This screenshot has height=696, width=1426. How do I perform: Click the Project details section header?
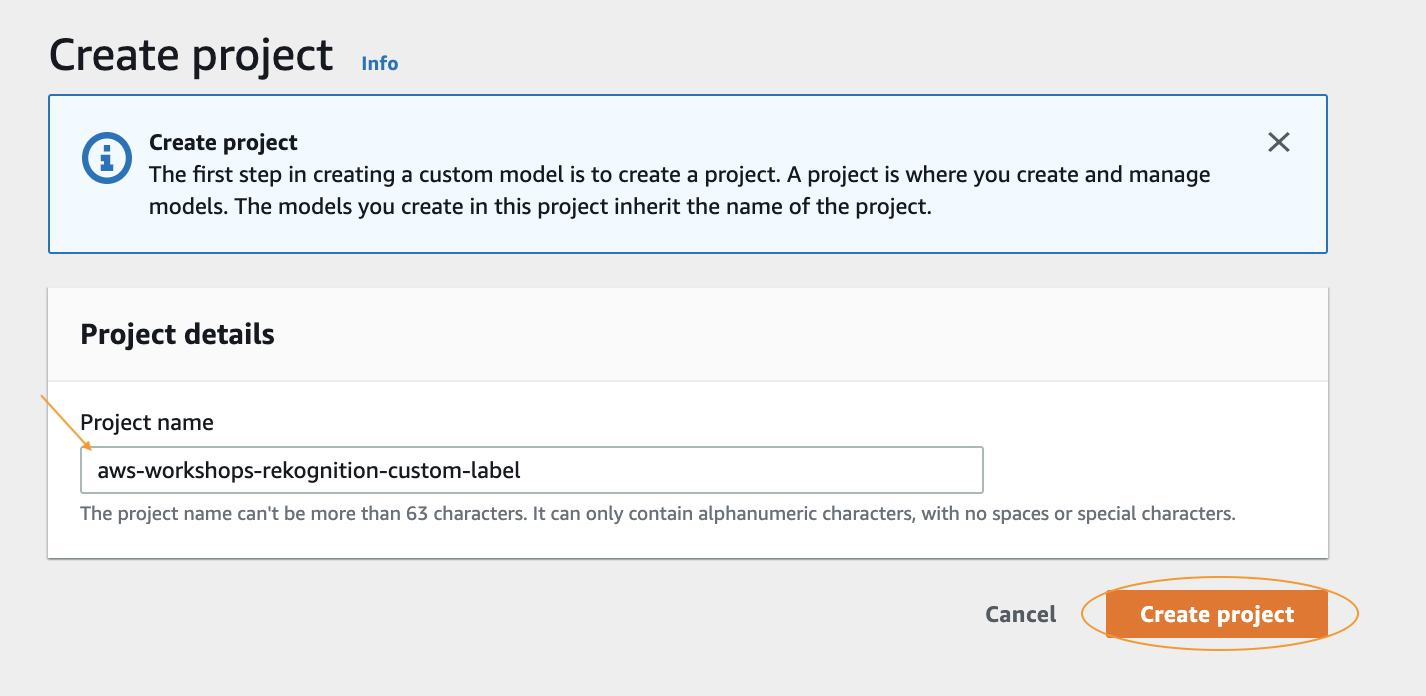click(x=177, y=334)
